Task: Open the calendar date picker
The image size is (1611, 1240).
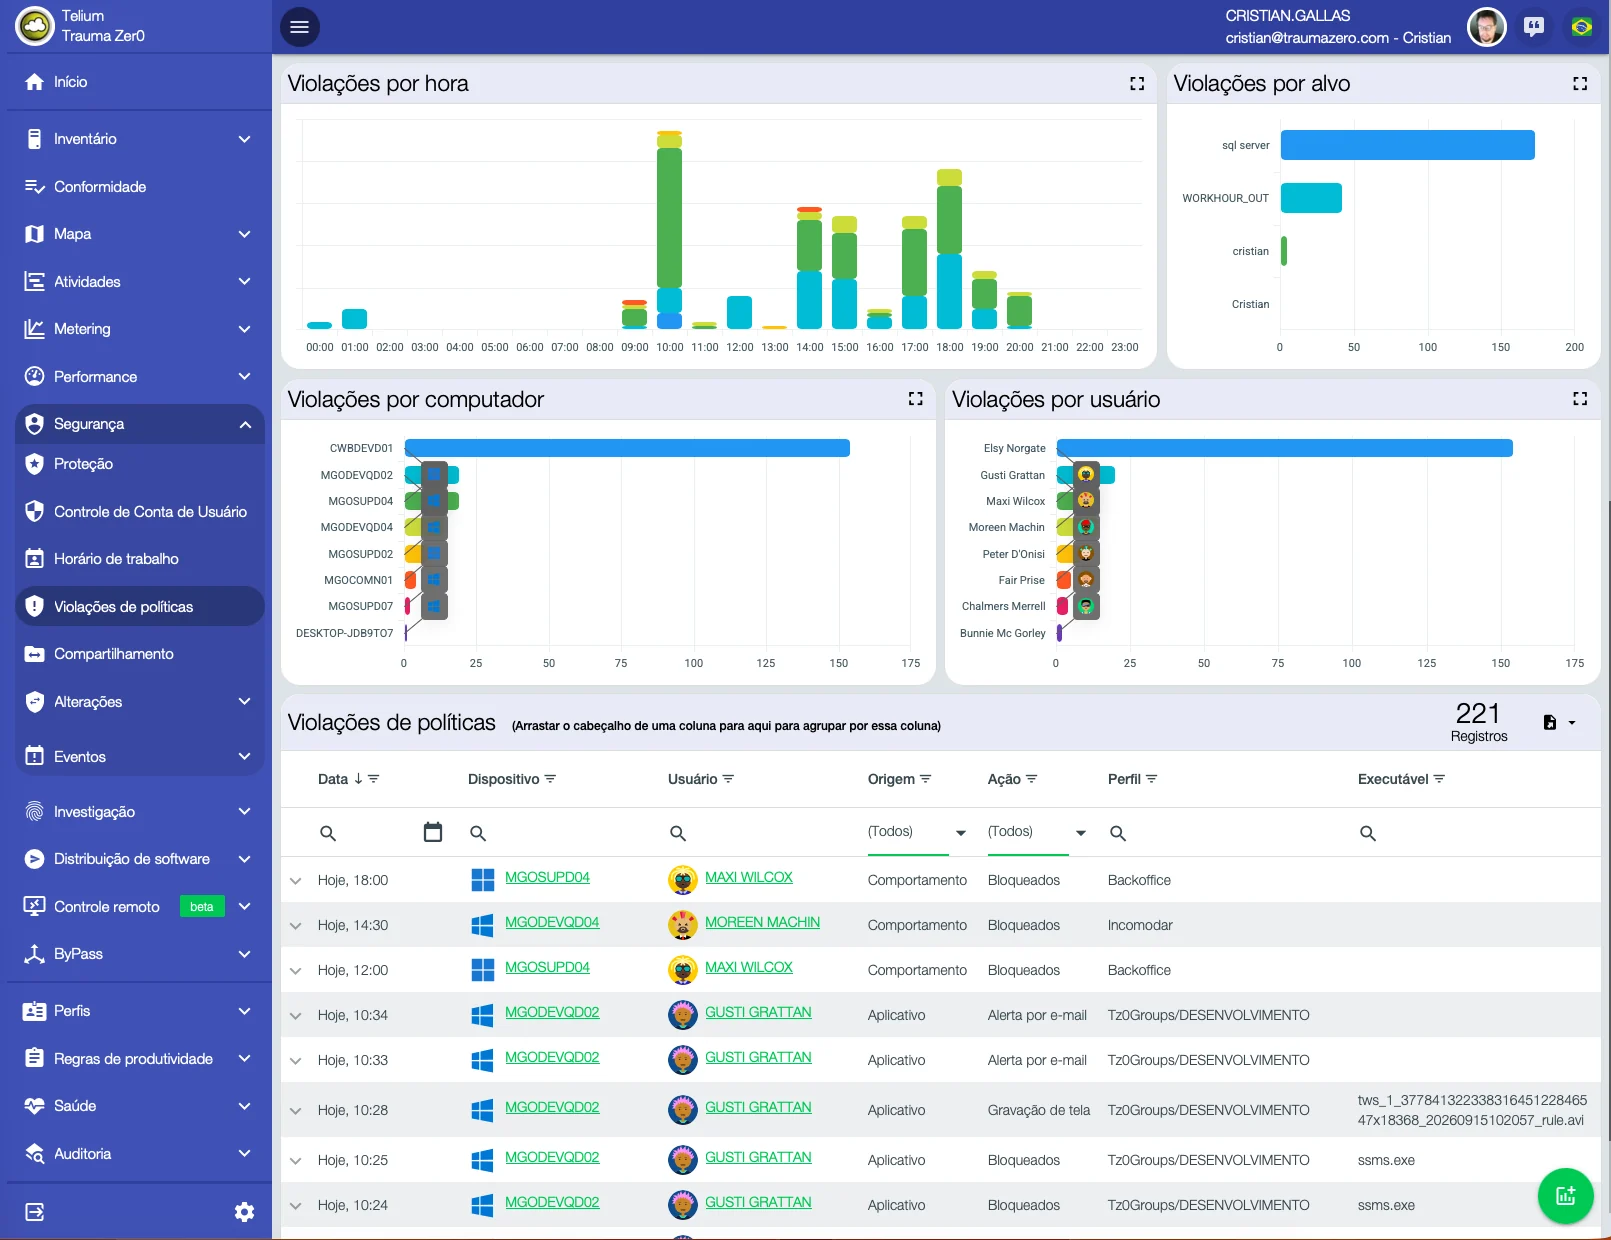Action: [433, 832]
